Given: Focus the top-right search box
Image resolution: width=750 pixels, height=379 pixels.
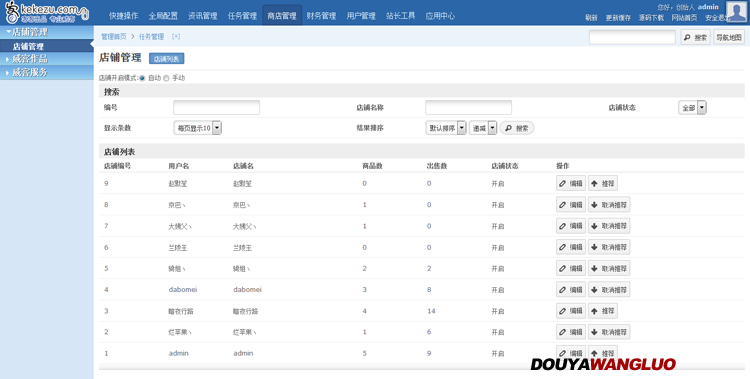Looking at the screenshot, I should (632, 37).
